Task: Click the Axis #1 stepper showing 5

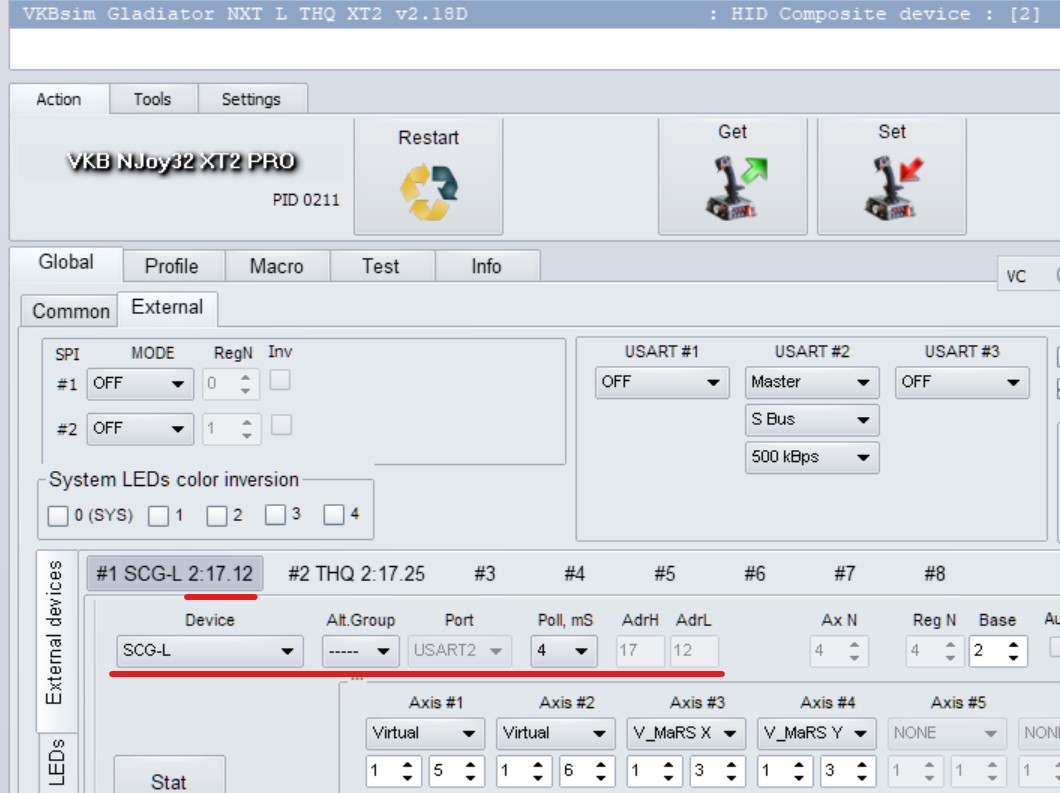Action: point(456,771)
